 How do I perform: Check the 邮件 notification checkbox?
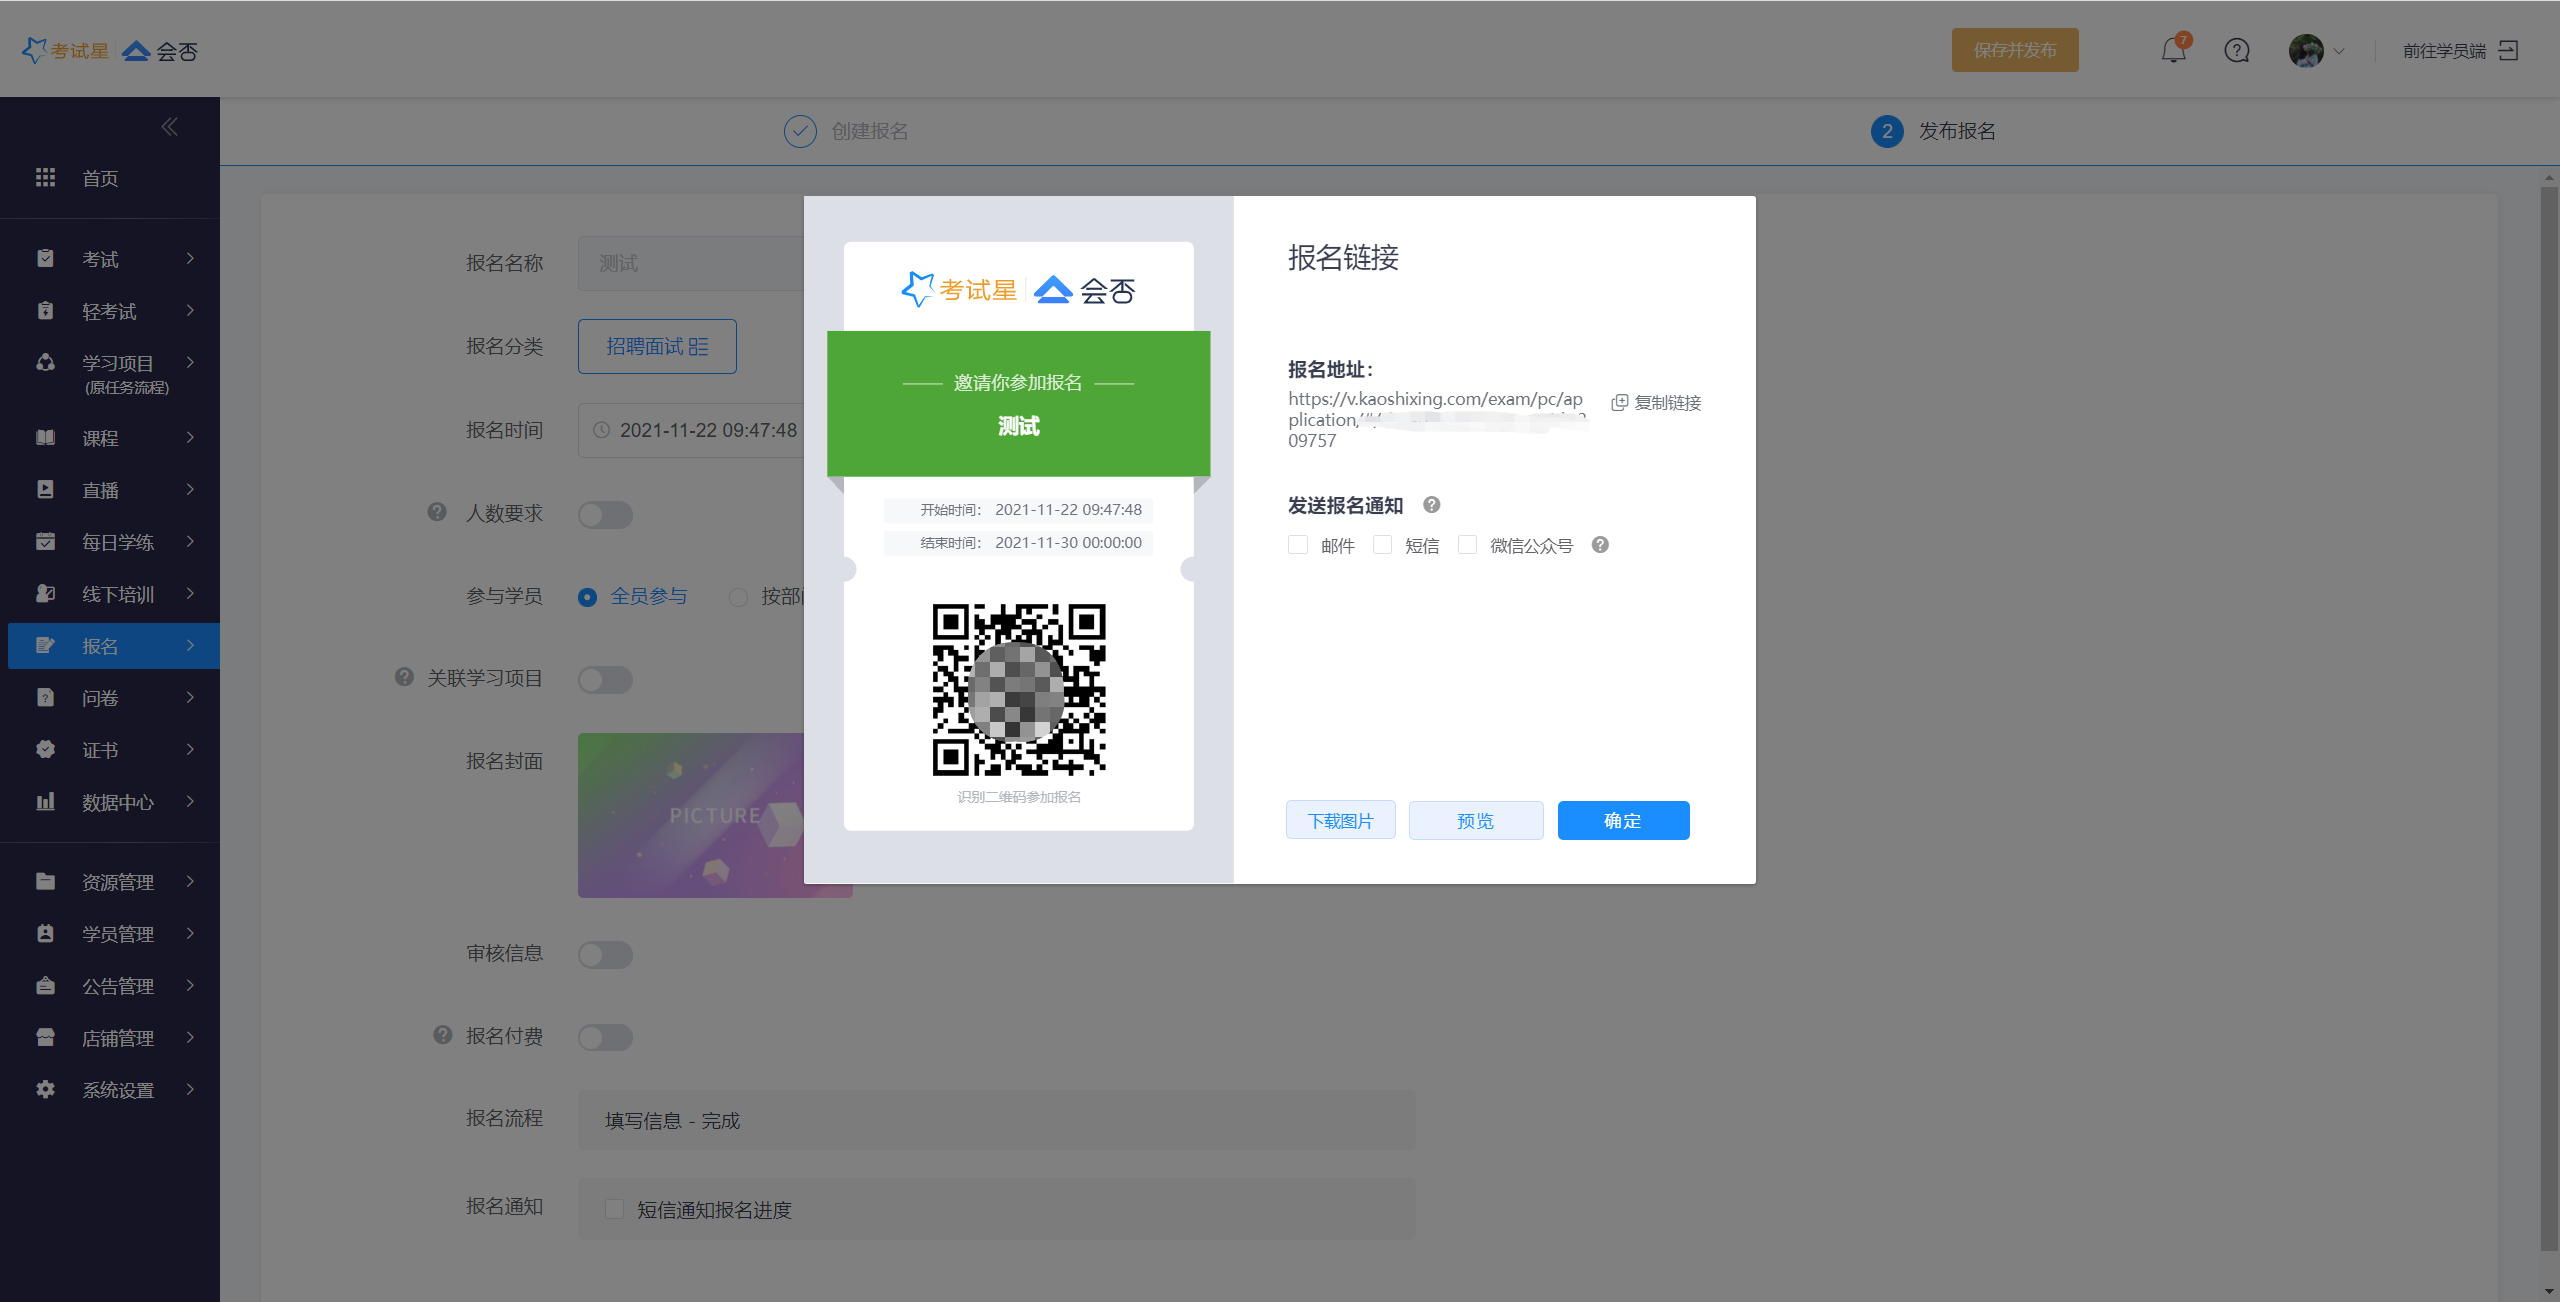click(1298, 545)
